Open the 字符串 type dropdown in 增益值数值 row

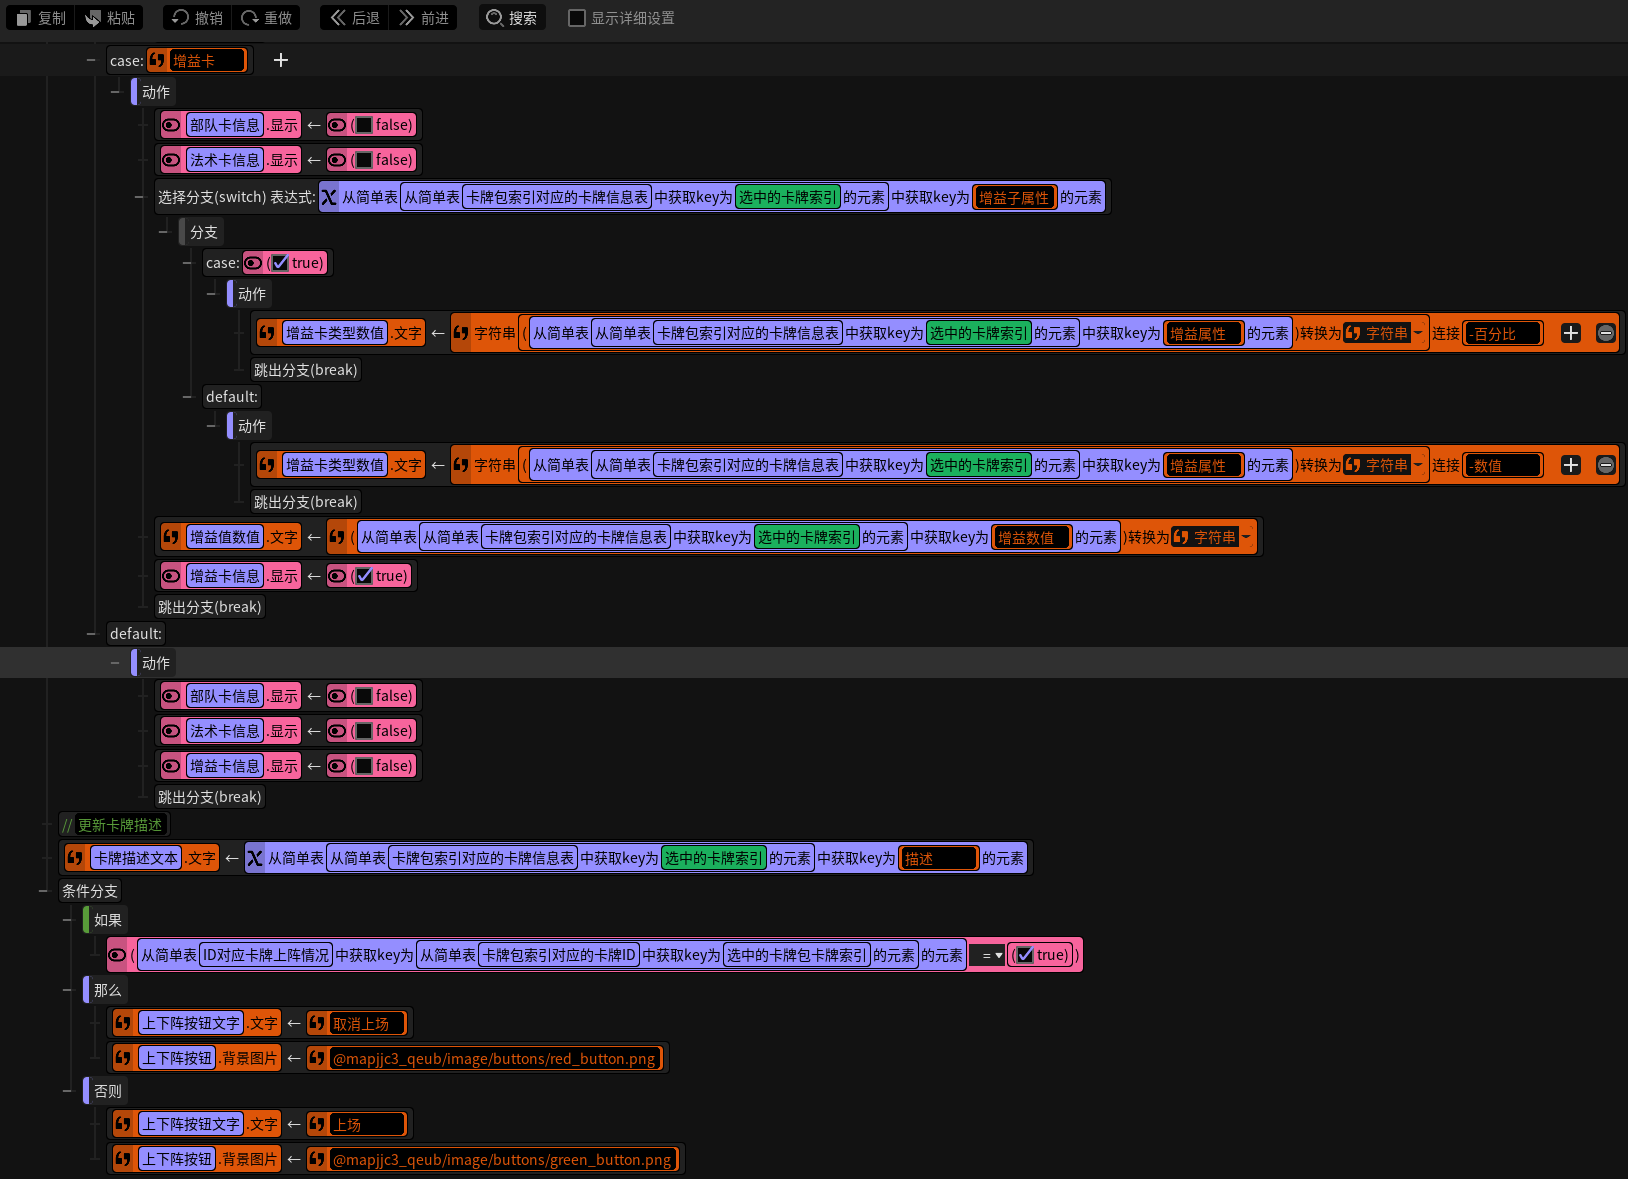1212,537
